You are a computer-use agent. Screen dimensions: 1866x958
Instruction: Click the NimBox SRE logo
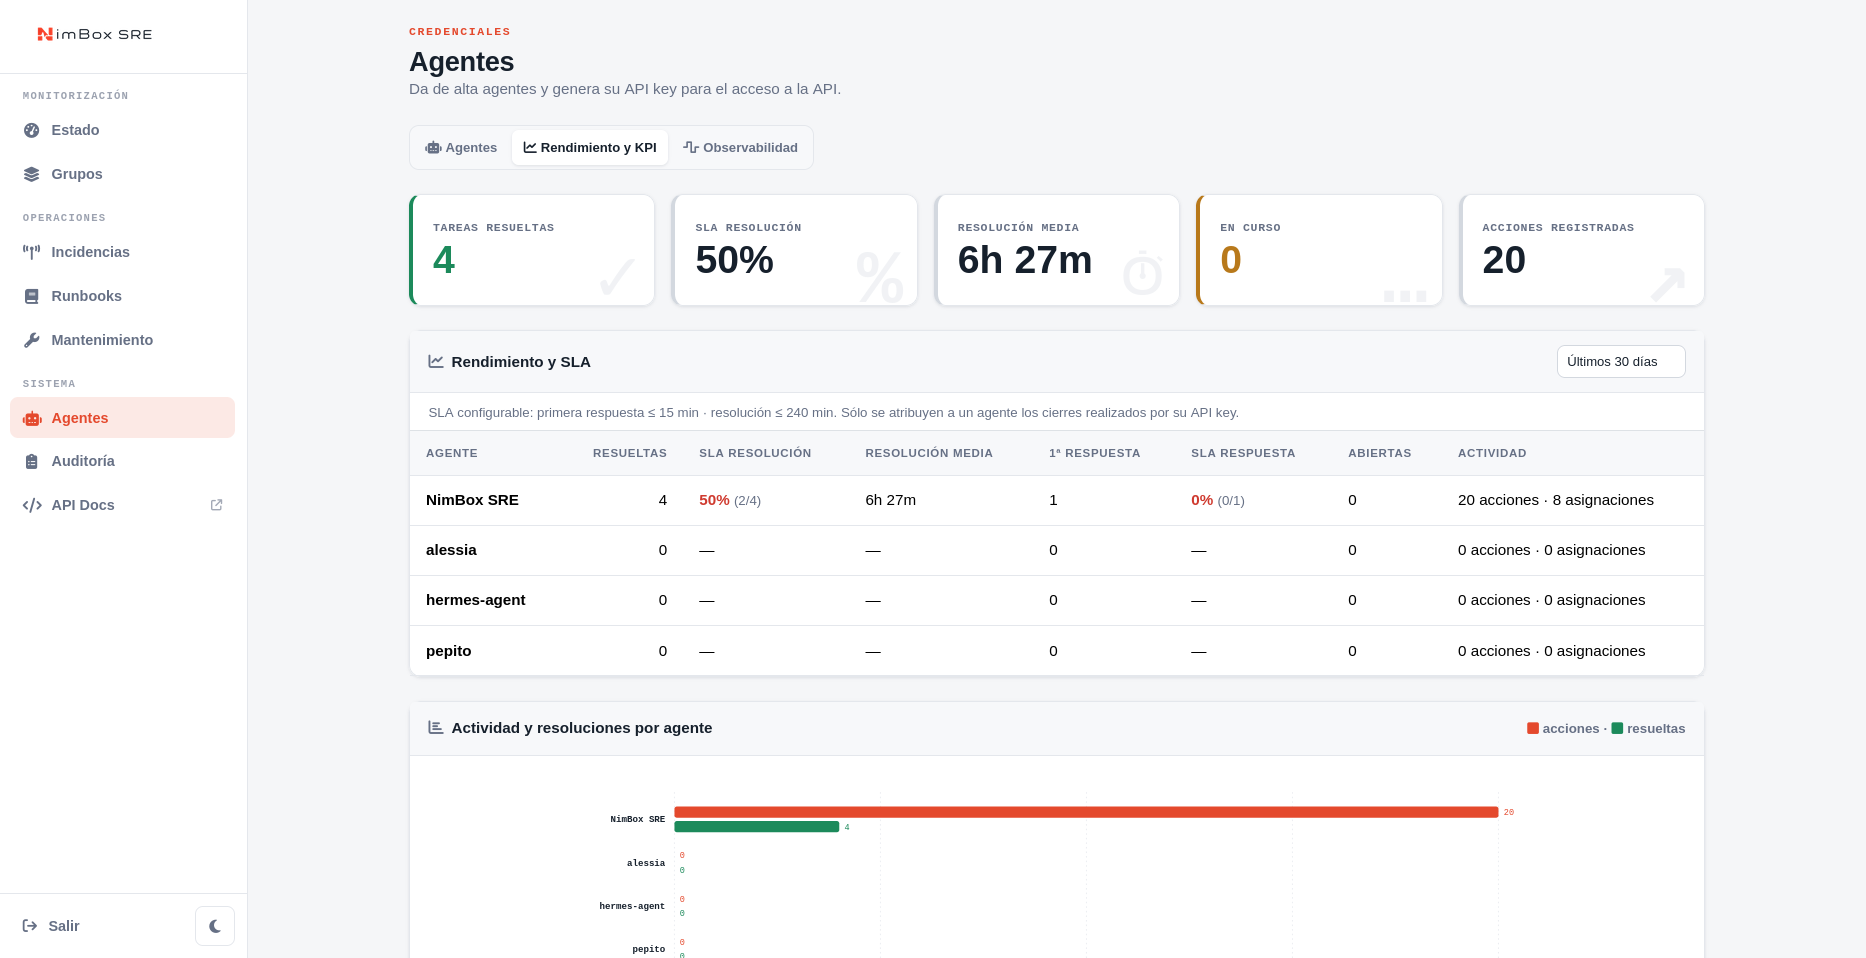tap(95, 34)
